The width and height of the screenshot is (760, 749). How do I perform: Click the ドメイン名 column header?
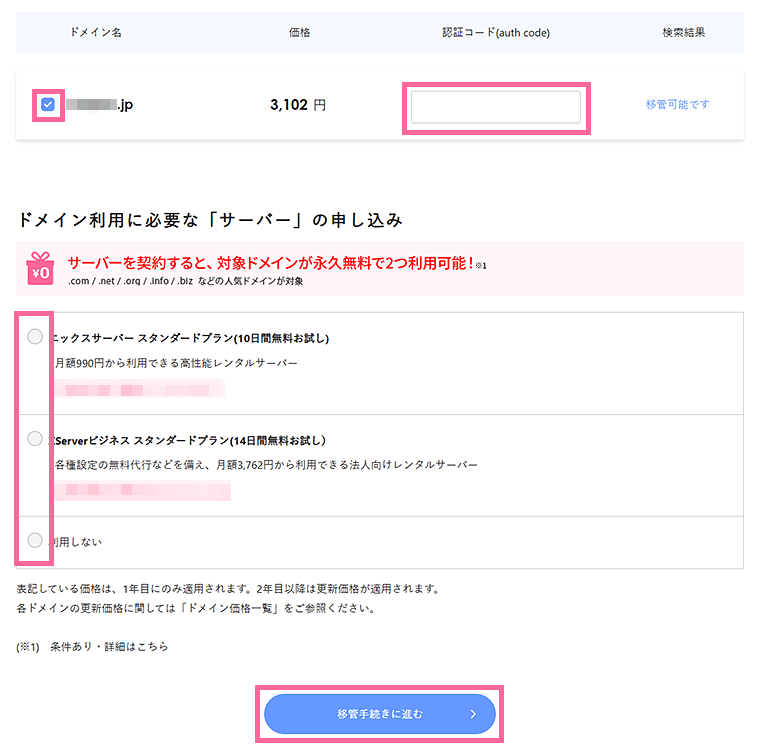95,32
